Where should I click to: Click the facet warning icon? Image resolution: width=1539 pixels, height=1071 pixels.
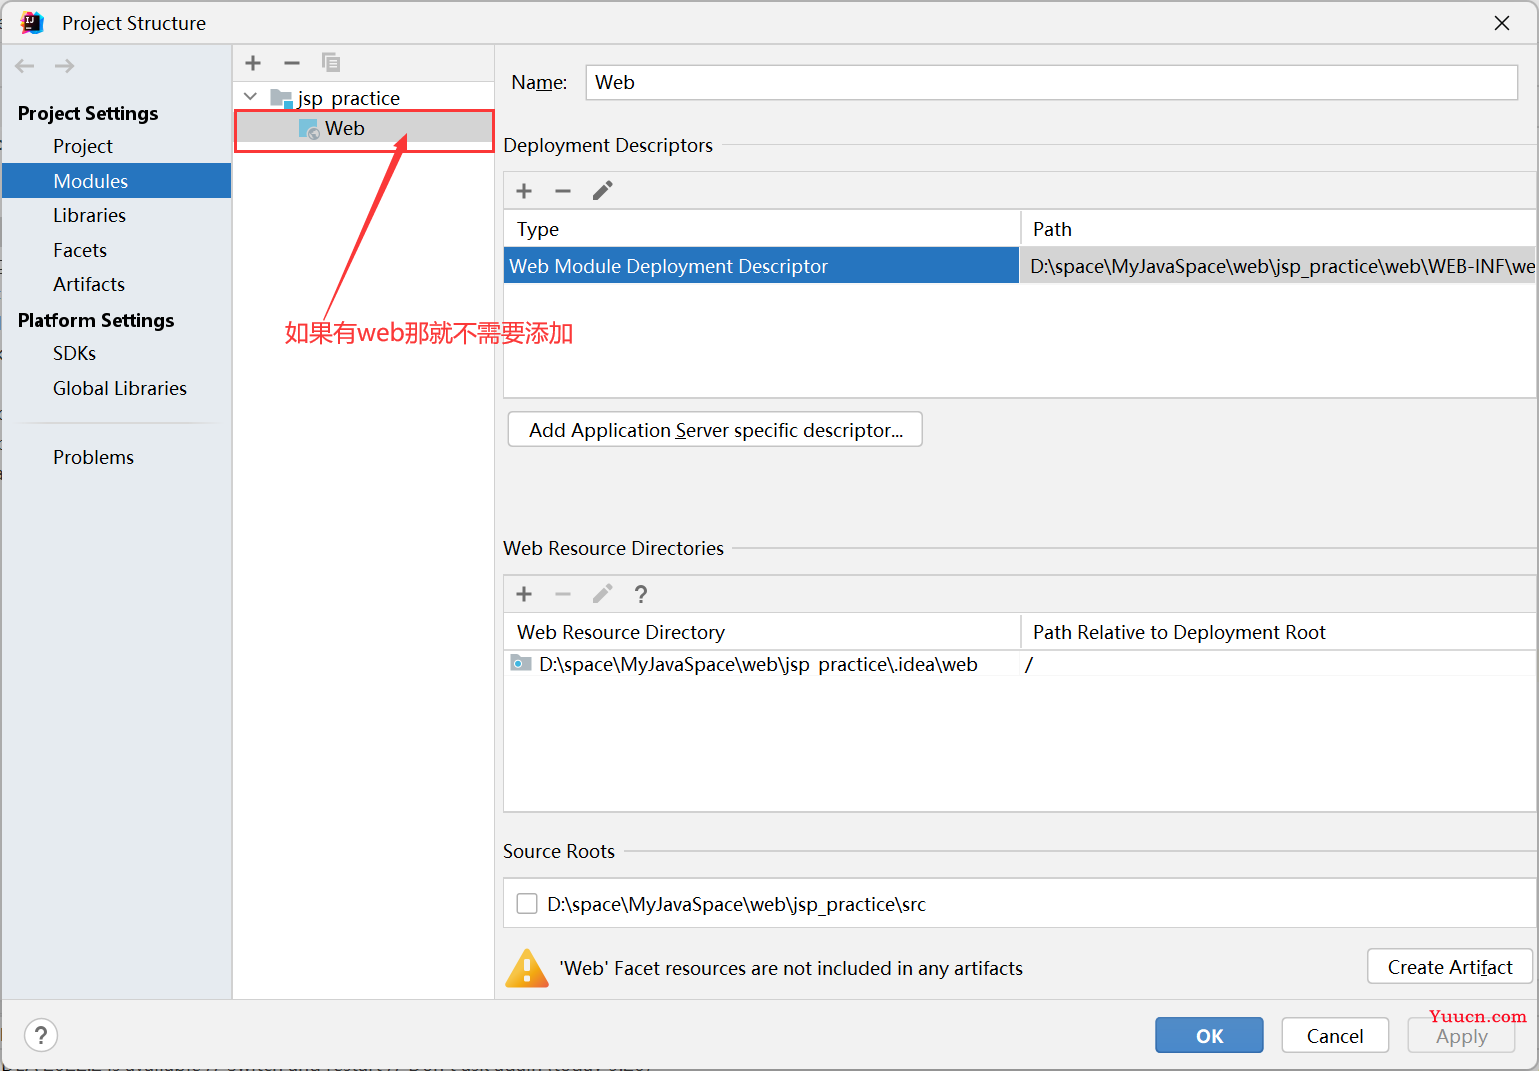point(527,968)
